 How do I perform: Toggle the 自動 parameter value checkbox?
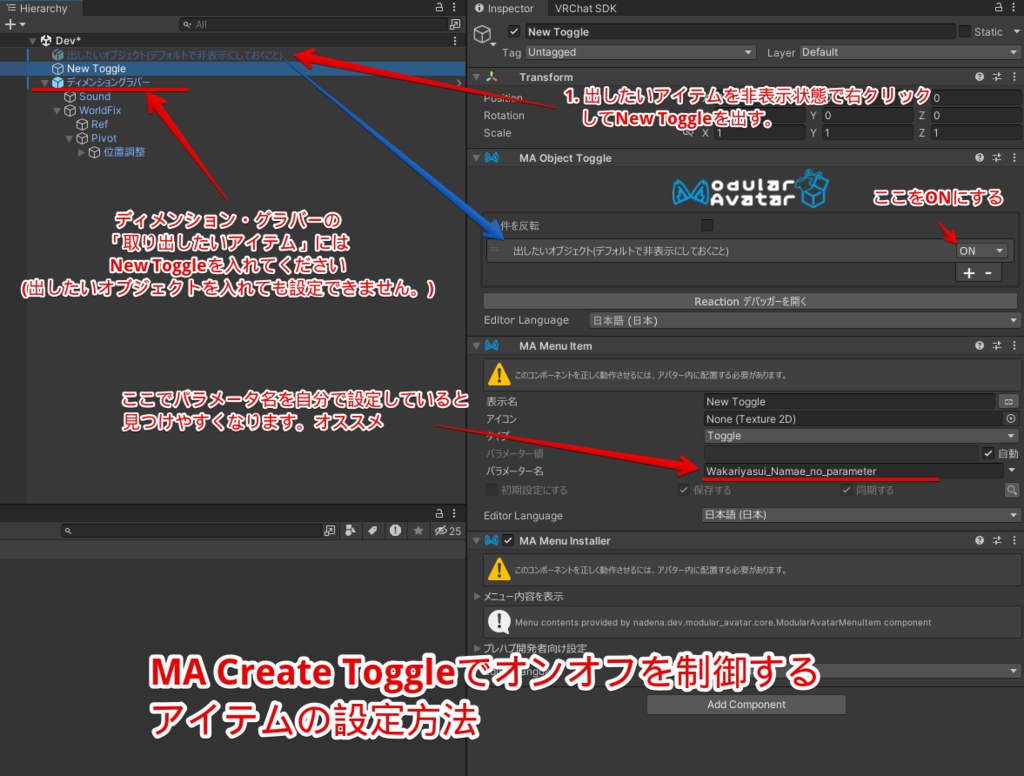coord(988,453)
